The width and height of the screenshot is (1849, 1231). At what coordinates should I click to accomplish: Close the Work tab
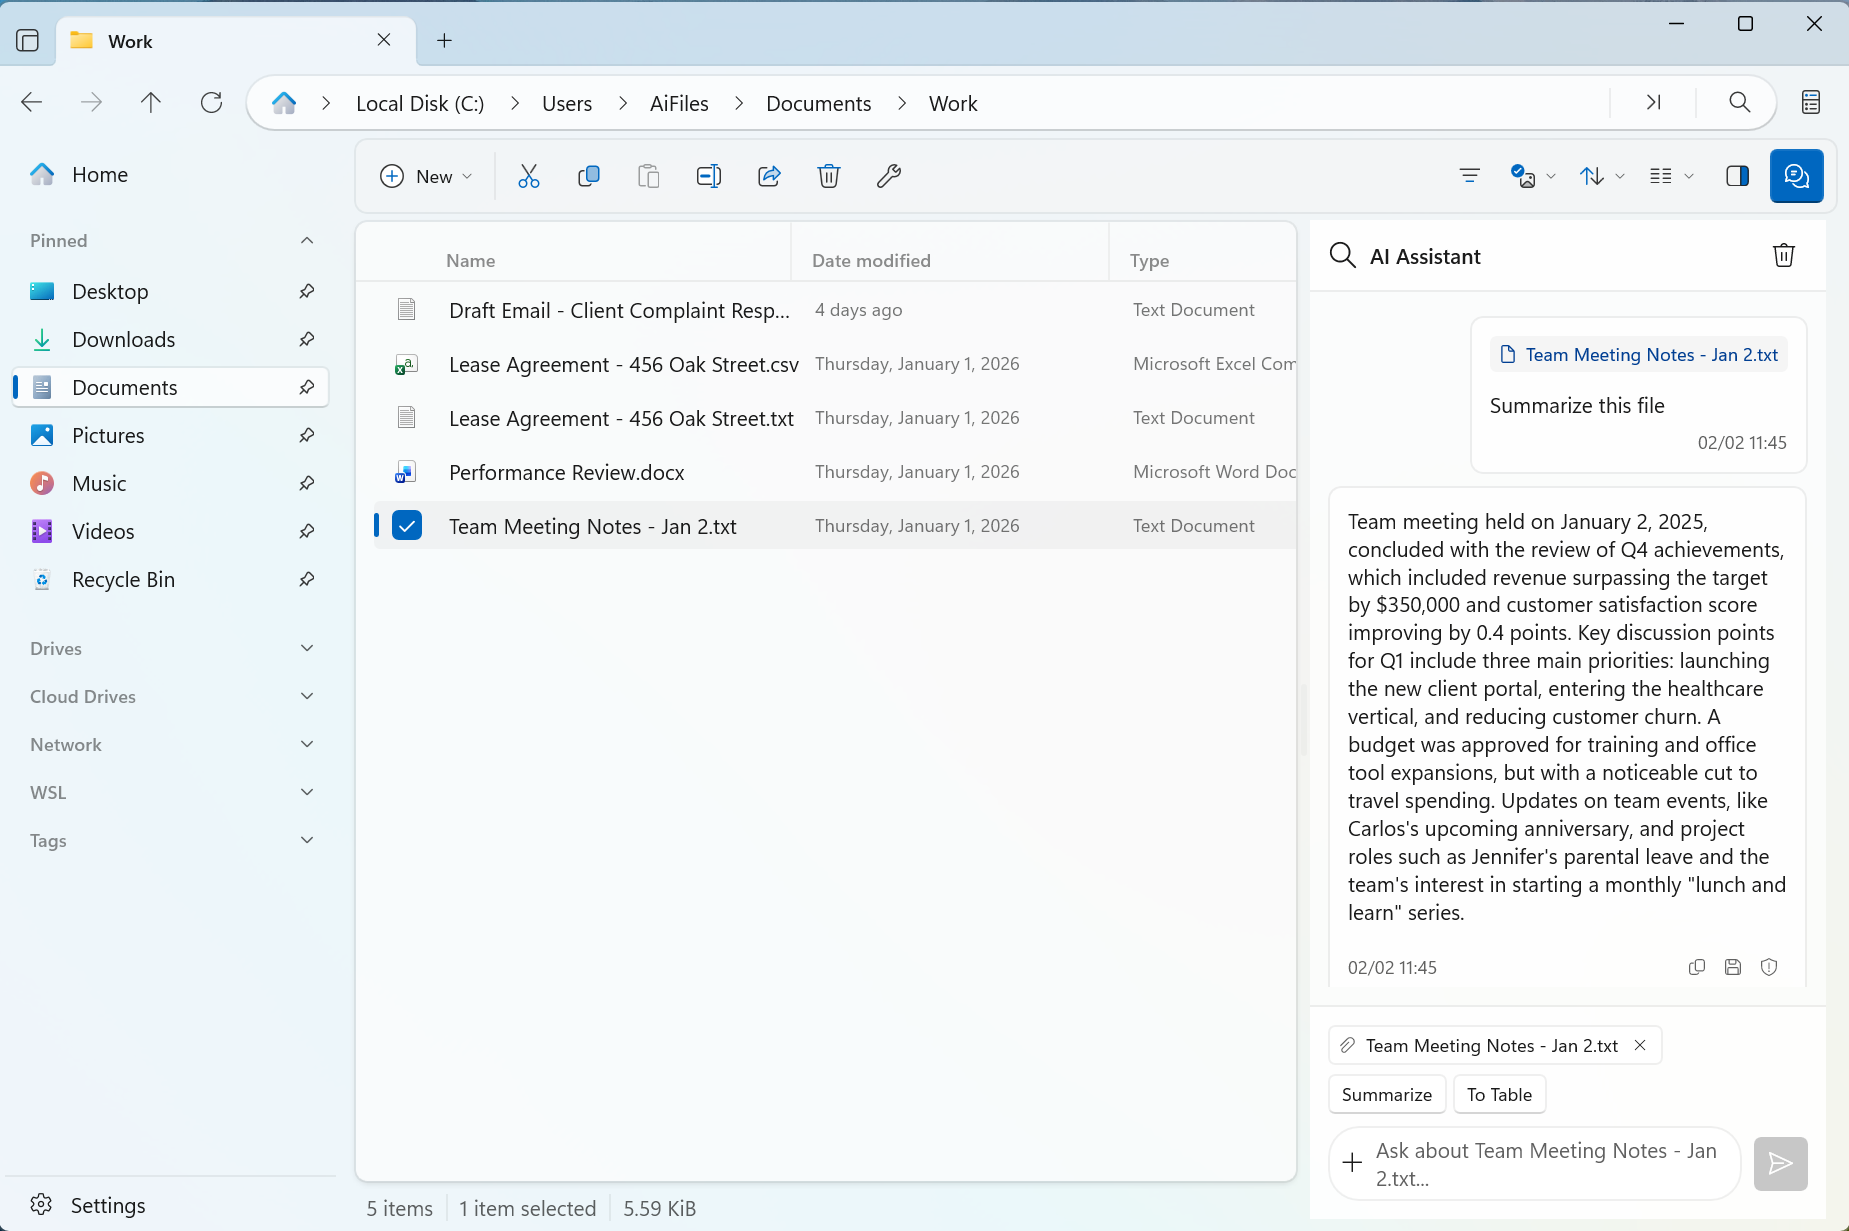384,40
